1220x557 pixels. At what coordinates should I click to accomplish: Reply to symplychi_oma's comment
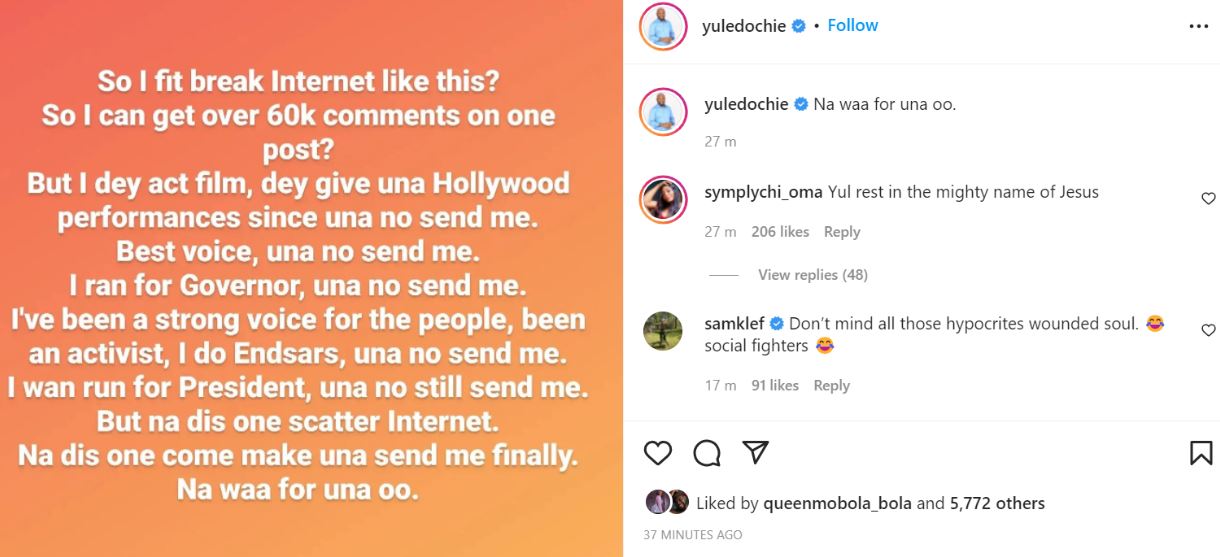(842, 232)
